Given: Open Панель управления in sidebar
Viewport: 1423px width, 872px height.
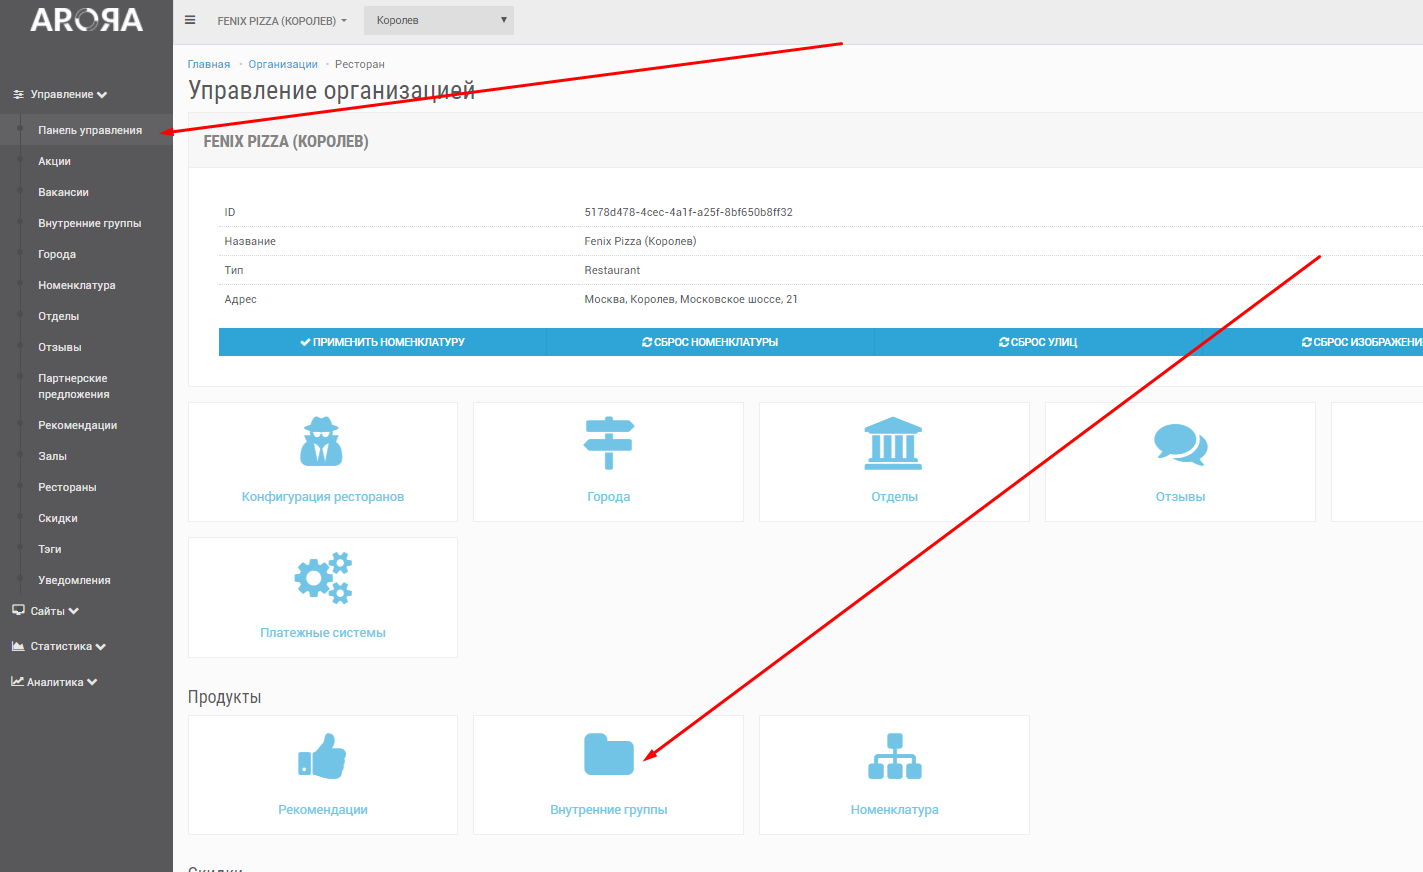Looking at the screenshot, I should point(90,130).
